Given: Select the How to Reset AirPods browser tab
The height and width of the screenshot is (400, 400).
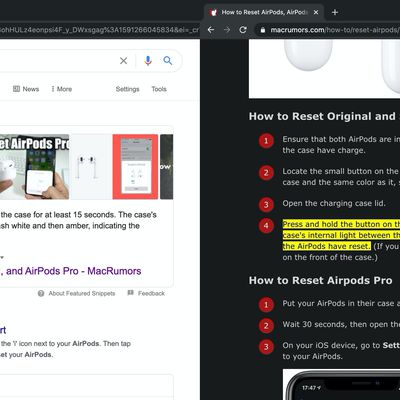Looking at the screenshot, I should tap(263, 12).
